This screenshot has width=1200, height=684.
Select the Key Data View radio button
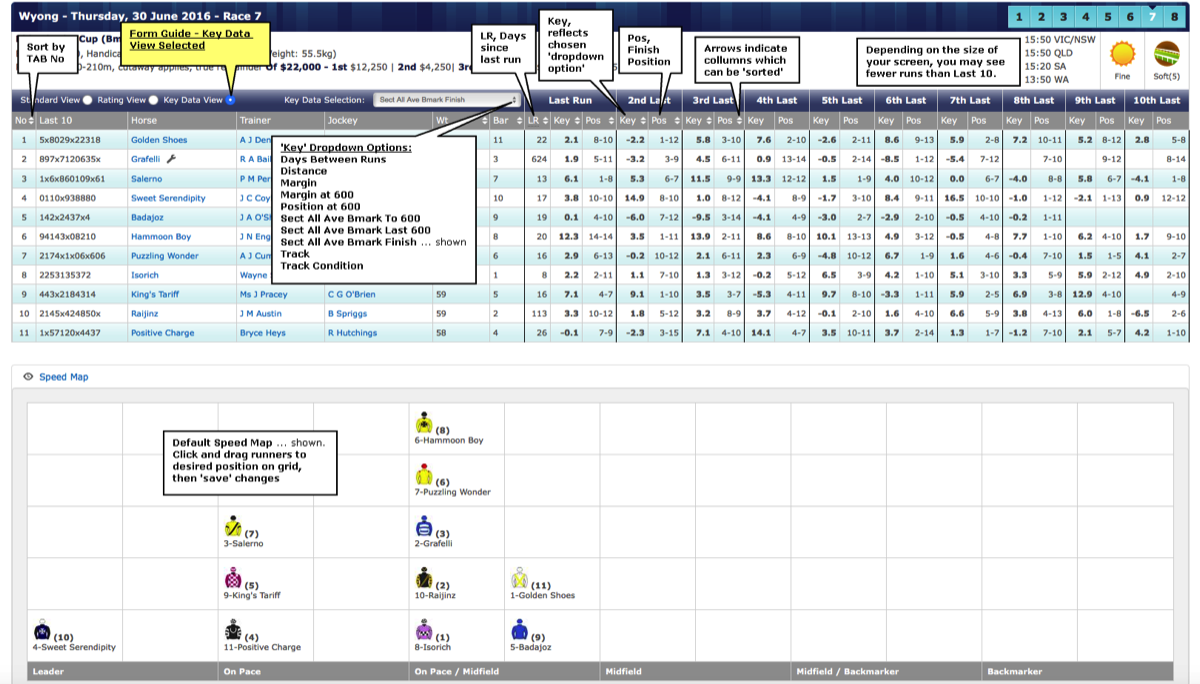[232, 100]
